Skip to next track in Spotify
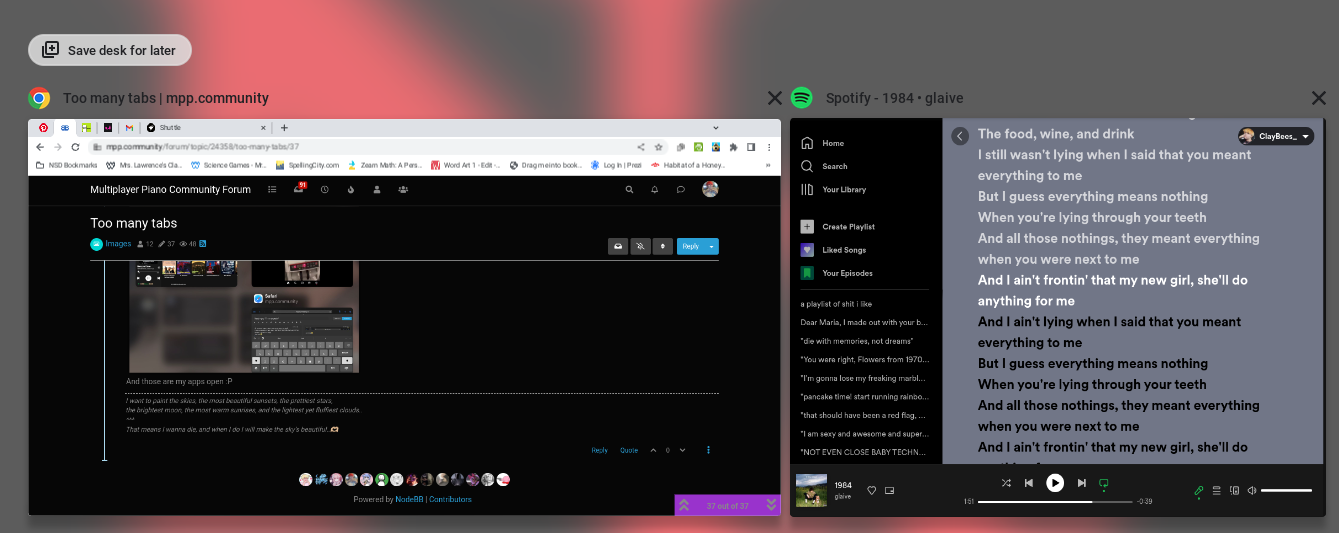 point(1081,483)
